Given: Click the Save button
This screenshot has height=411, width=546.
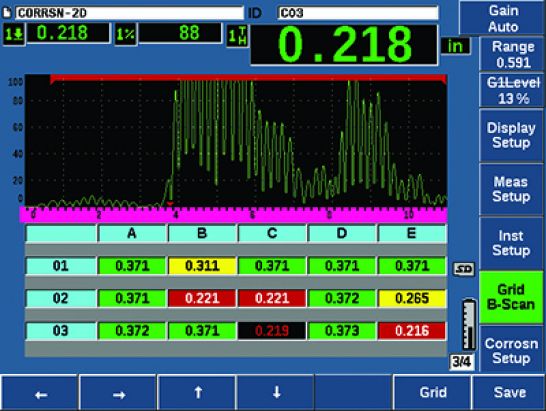Looking at the screenshot, I should coord(509,393).
